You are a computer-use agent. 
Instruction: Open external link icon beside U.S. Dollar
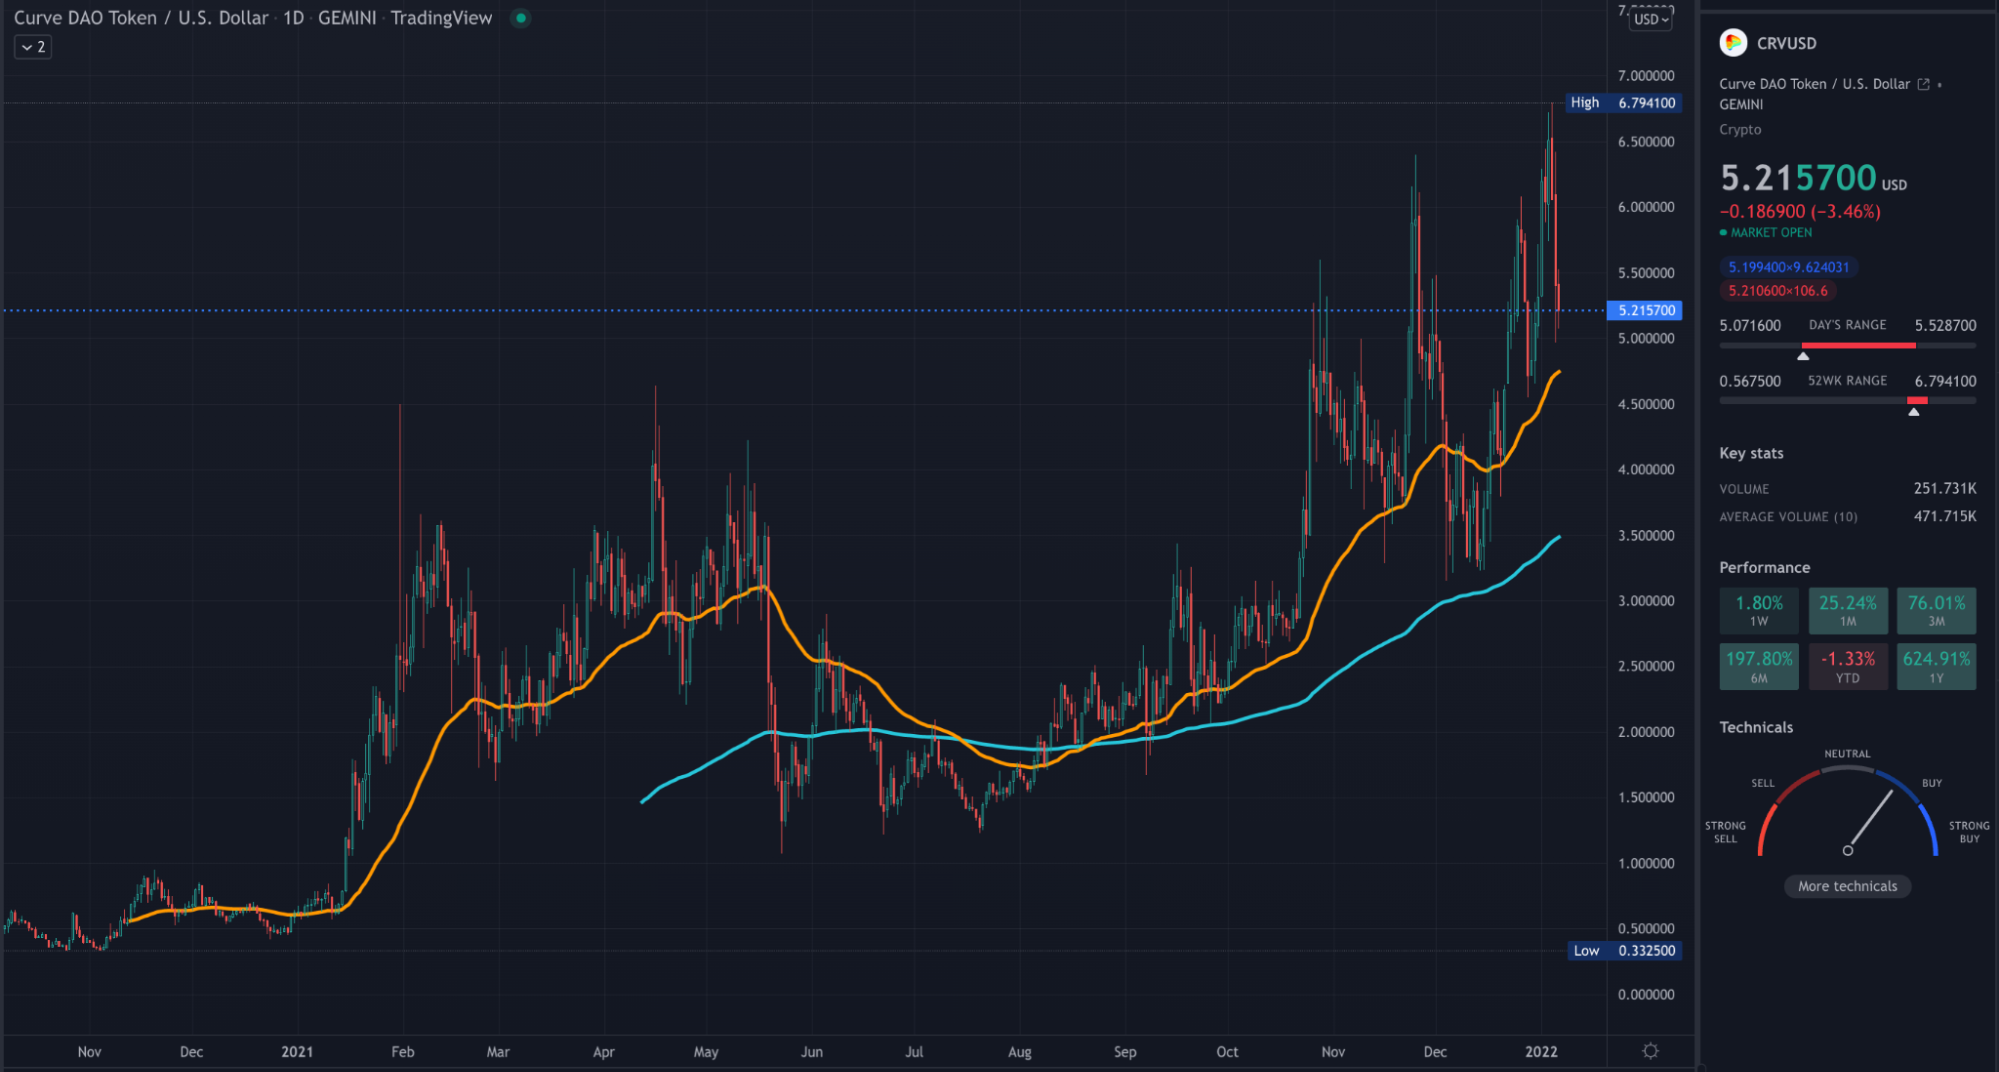pyautogui.click(x=1923, y=84)
